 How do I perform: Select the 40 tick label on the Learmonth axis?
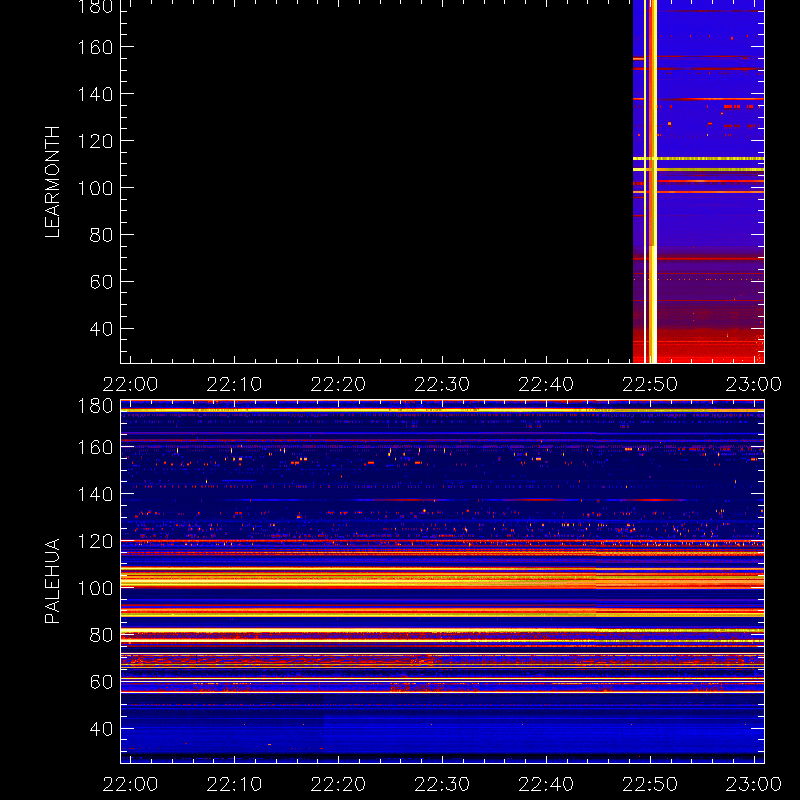click(x=101, y=329)
